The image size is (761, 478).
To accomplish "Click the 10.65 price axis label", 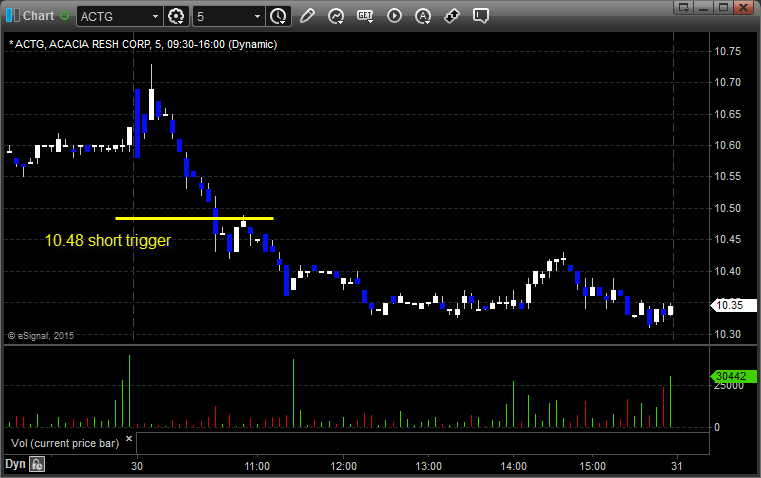I will pos(728,115).
